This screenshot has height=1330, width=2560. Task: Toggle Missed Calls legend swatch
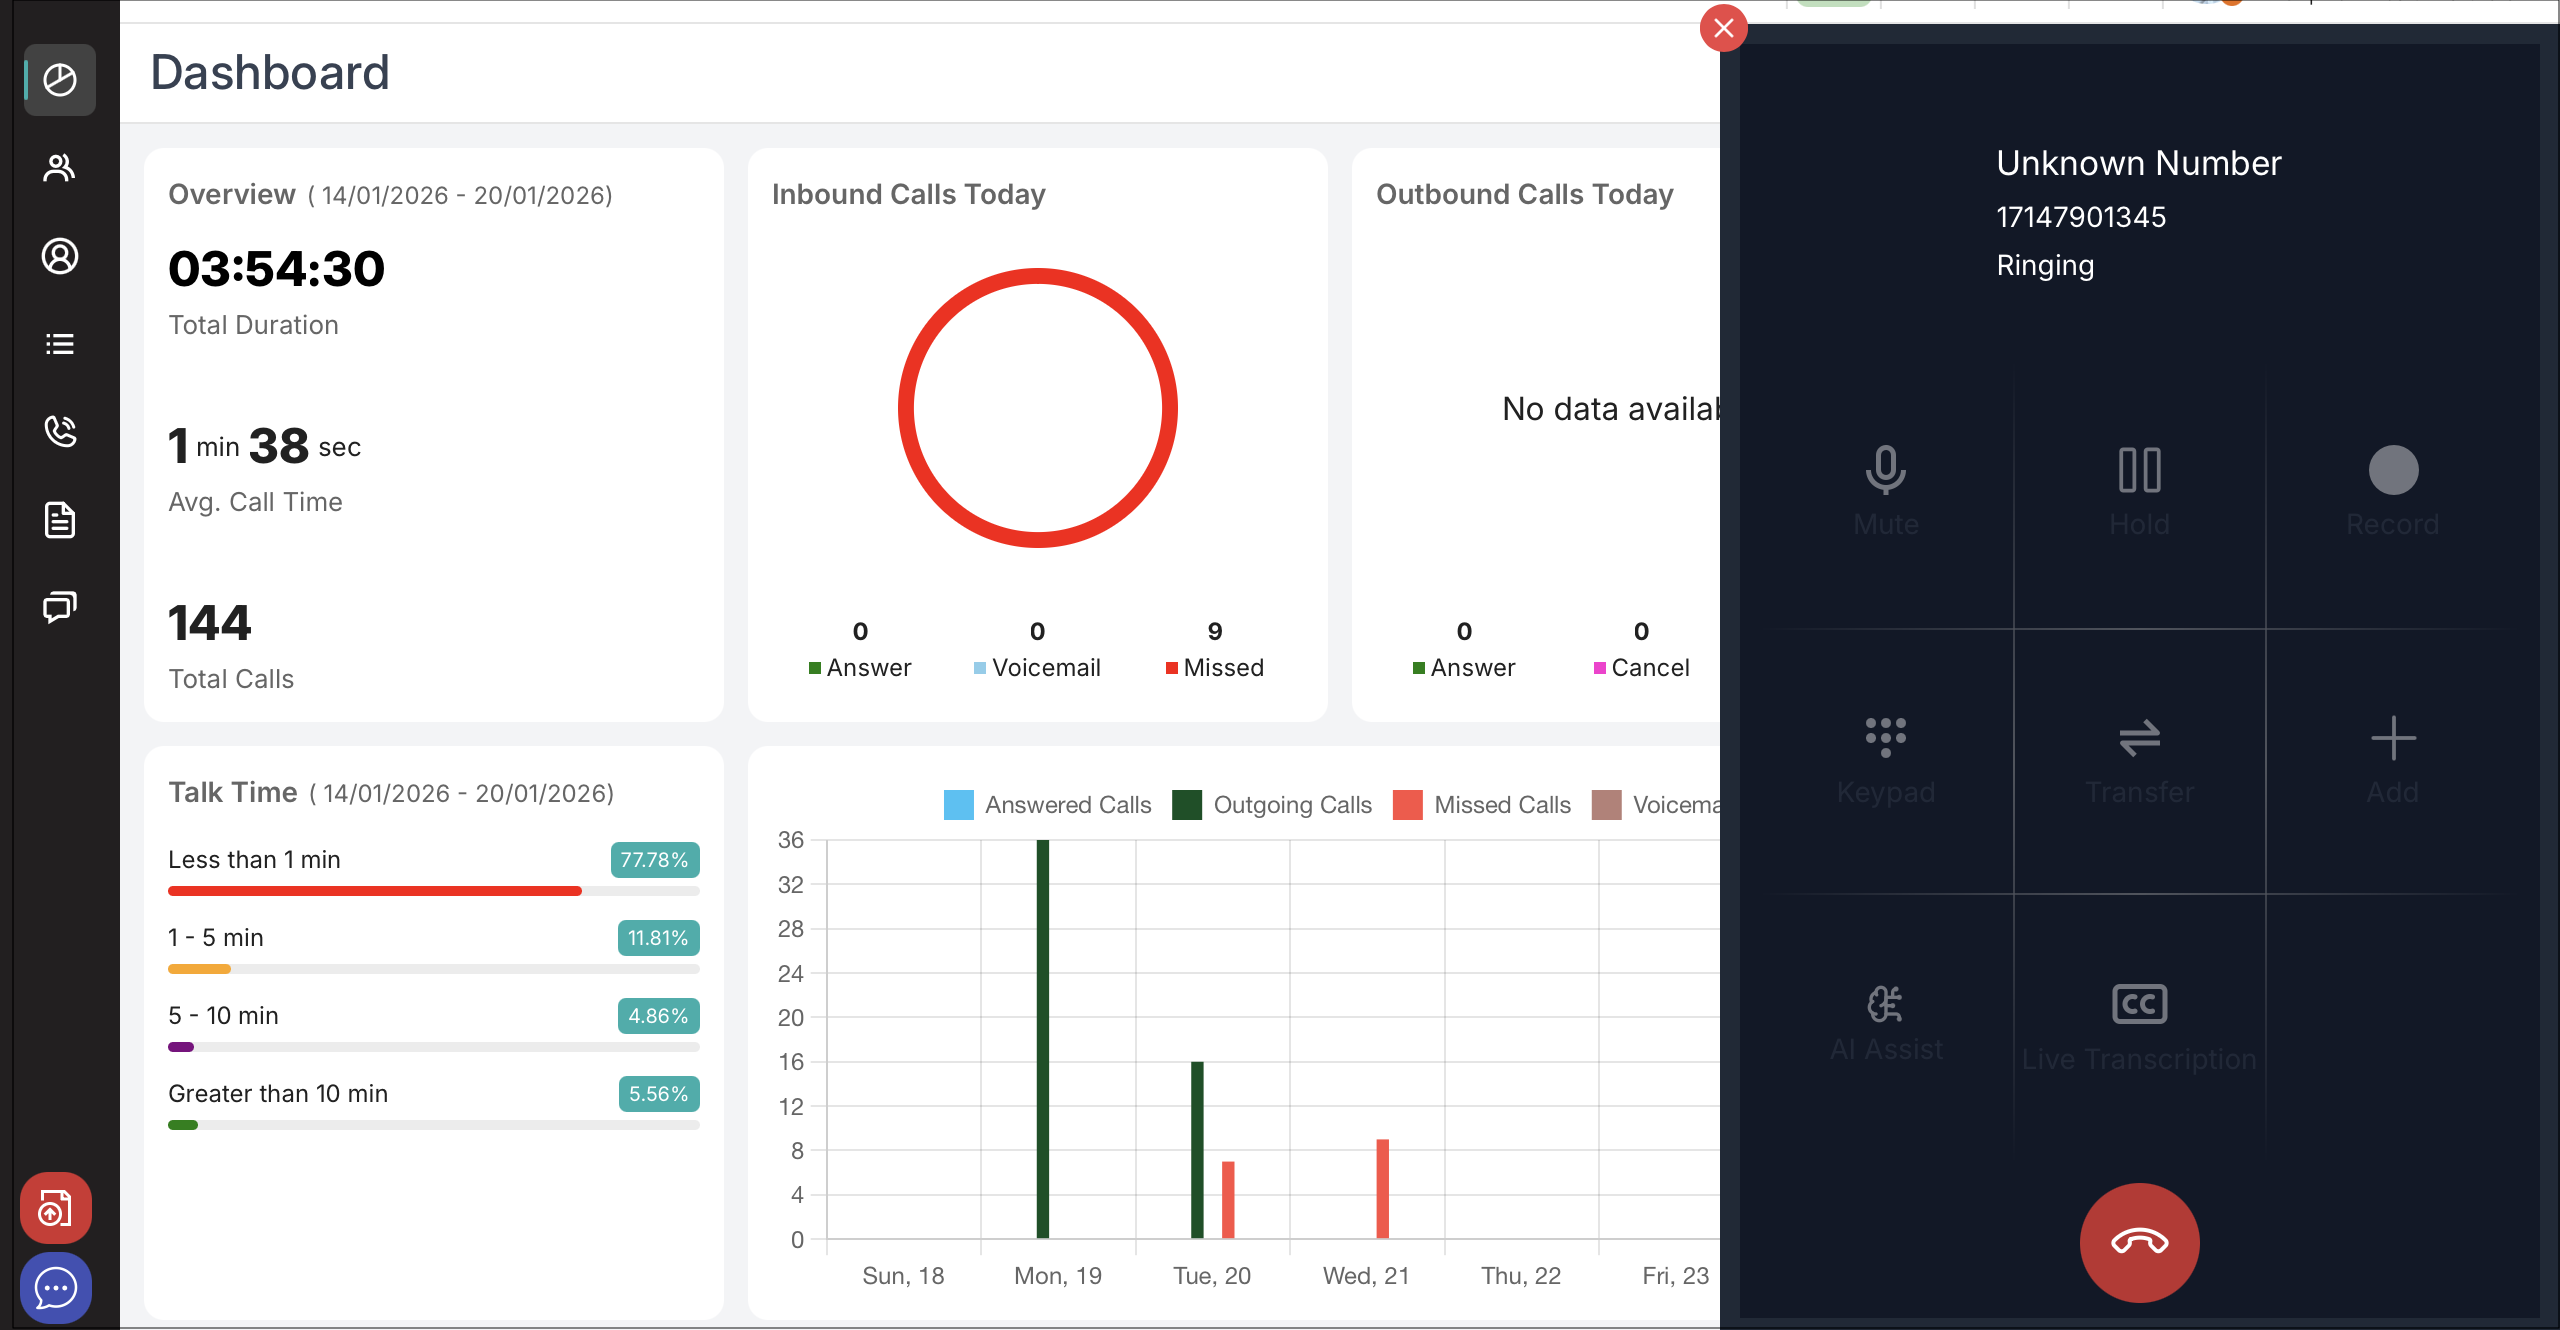[x=1407, y=805]
